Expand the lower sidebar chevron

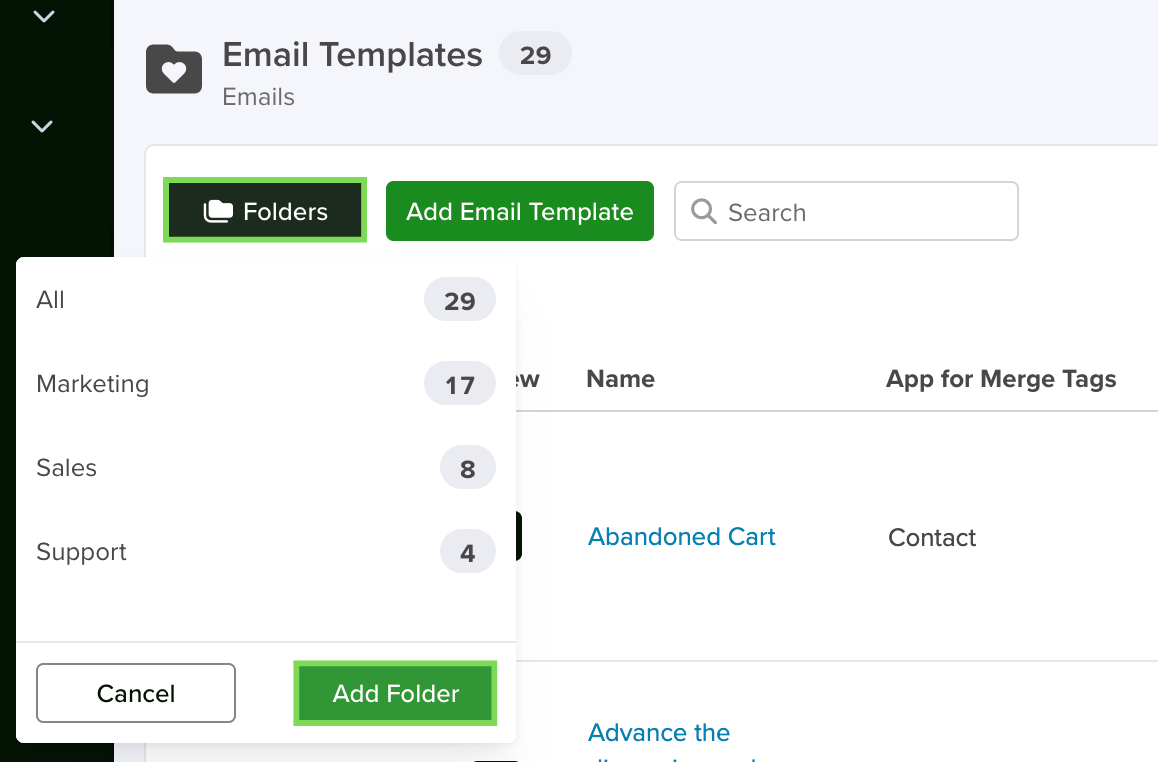tap(42, 126)
